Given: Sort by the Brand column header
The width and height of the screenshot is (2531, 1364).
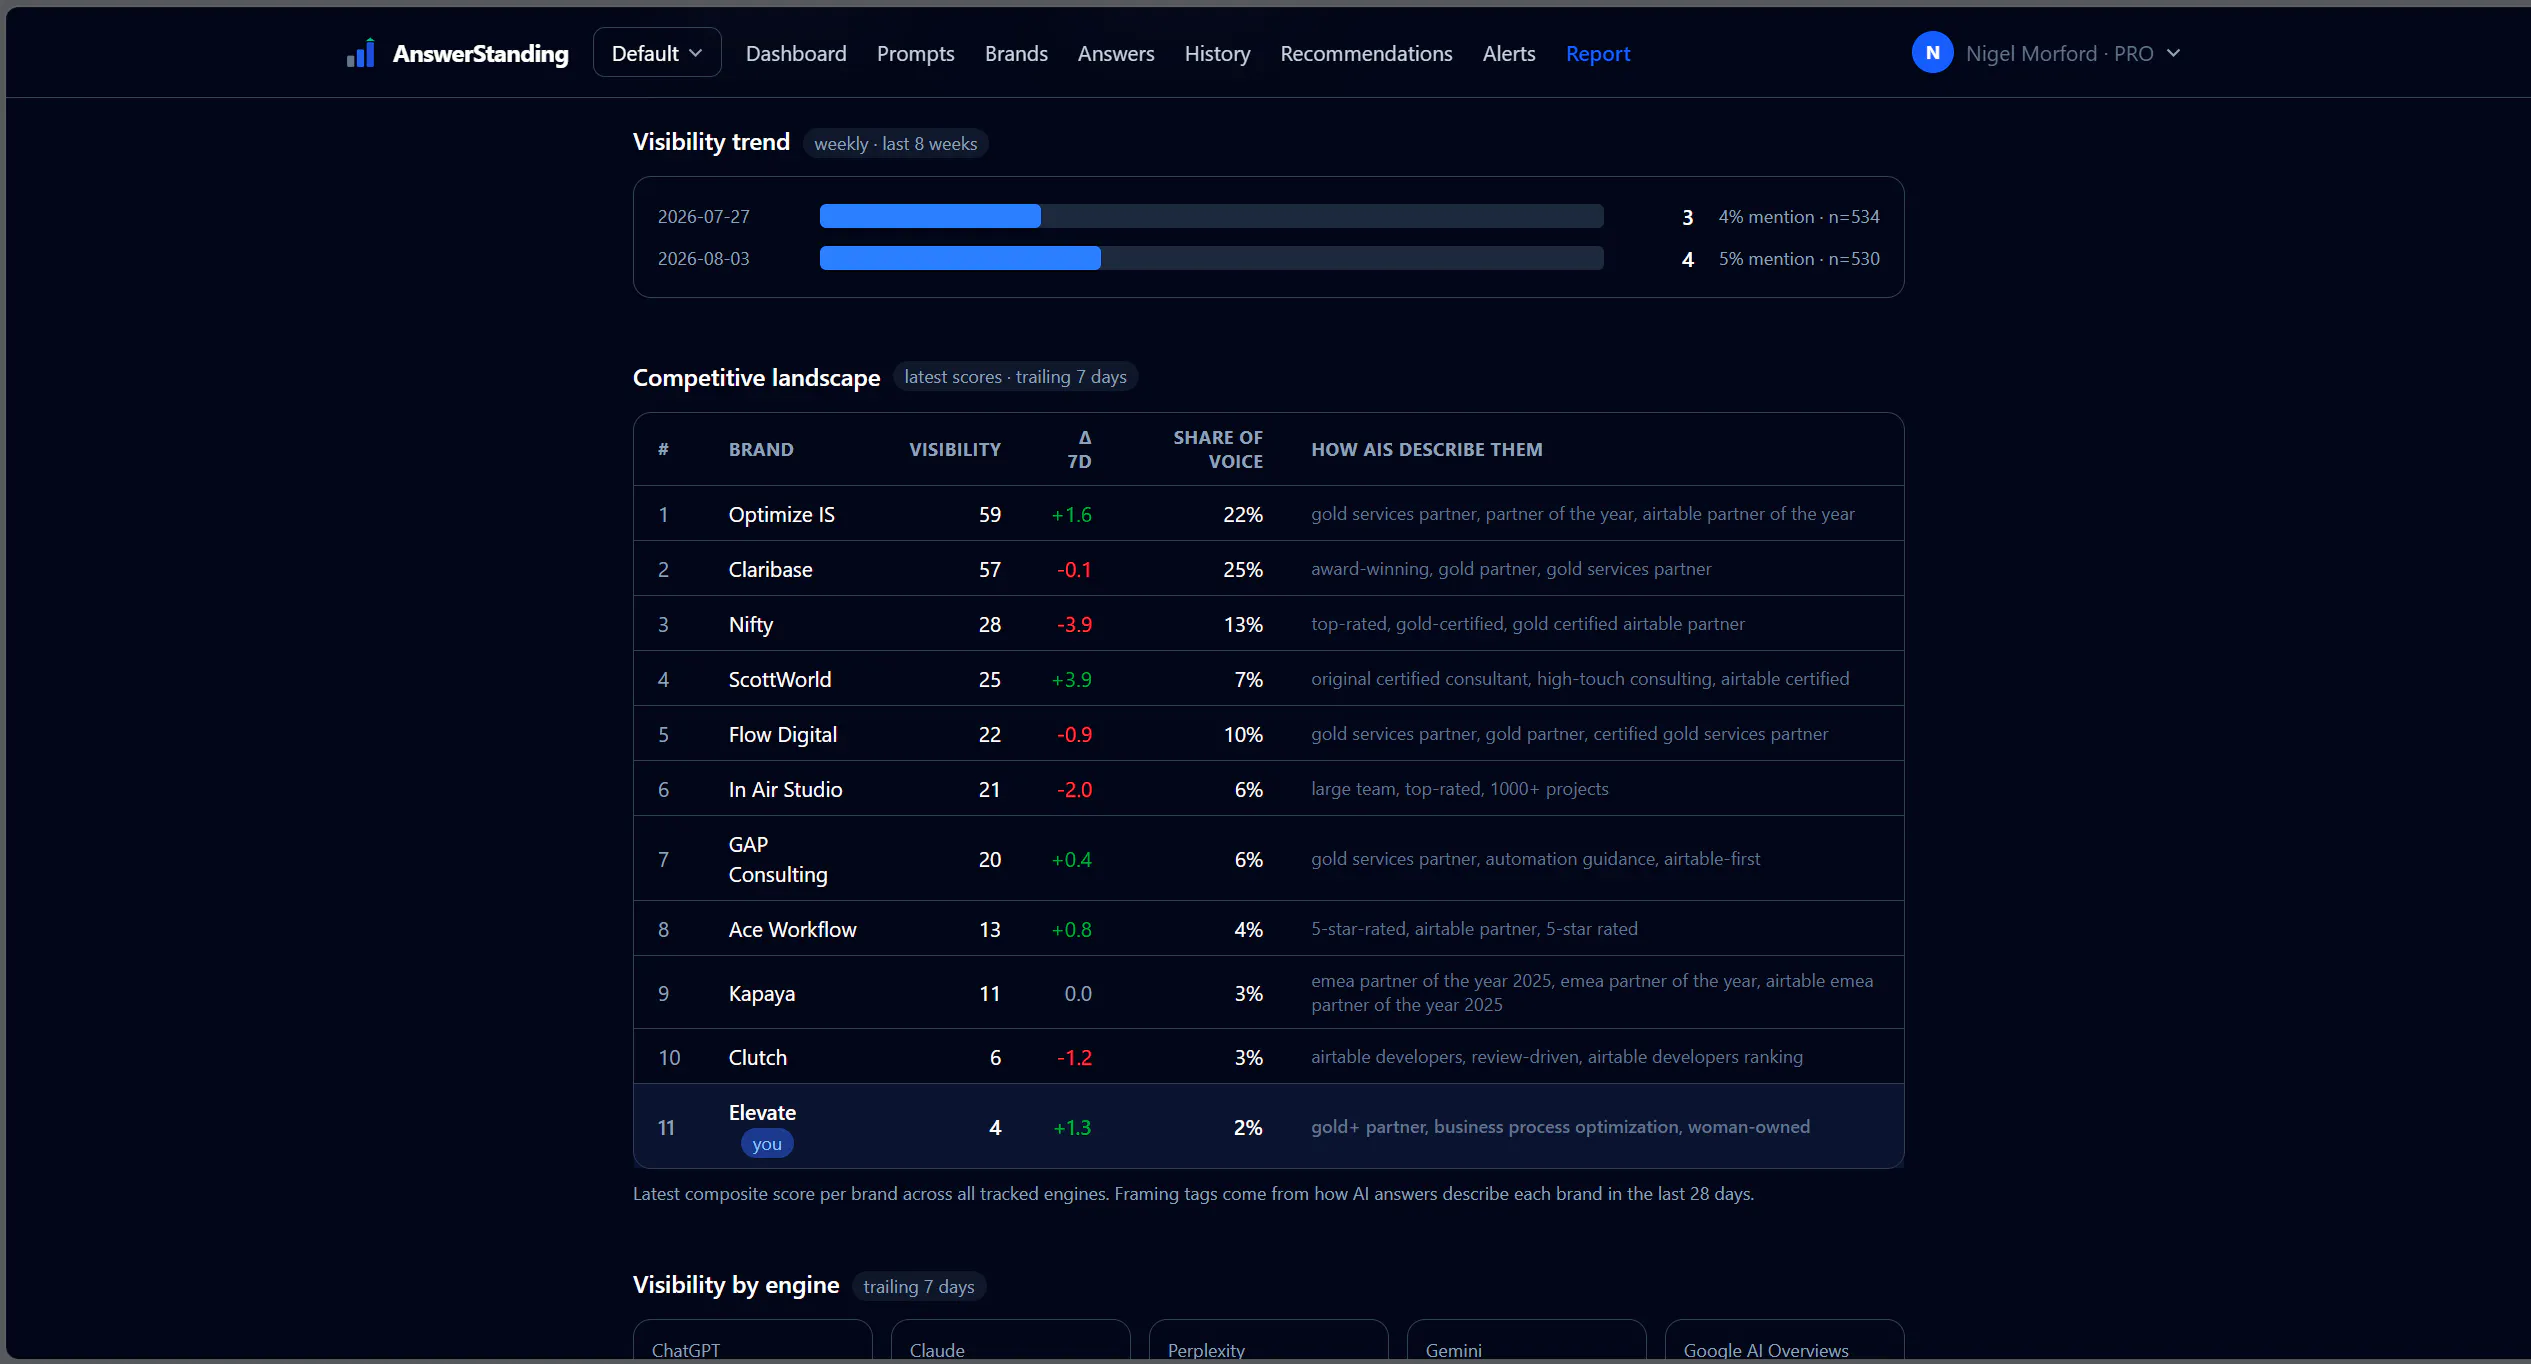Looking at the screenshot, I should [x=761, y=449].
